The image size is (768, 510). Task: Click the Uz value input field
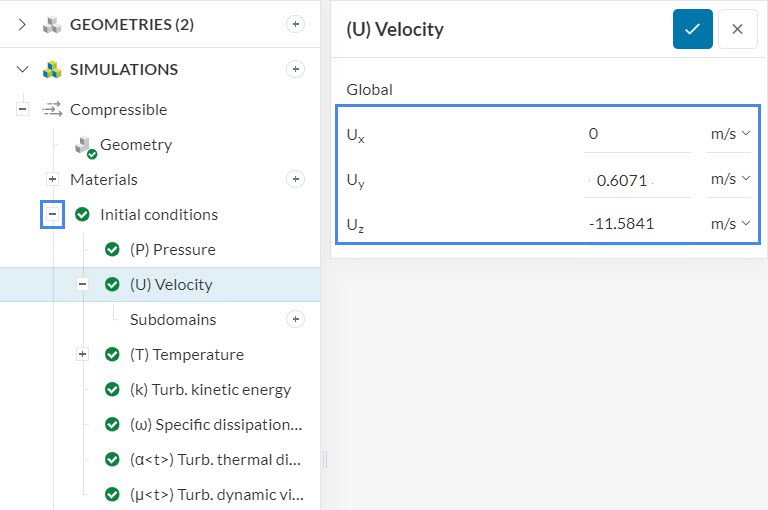click(x=637, y=224)
